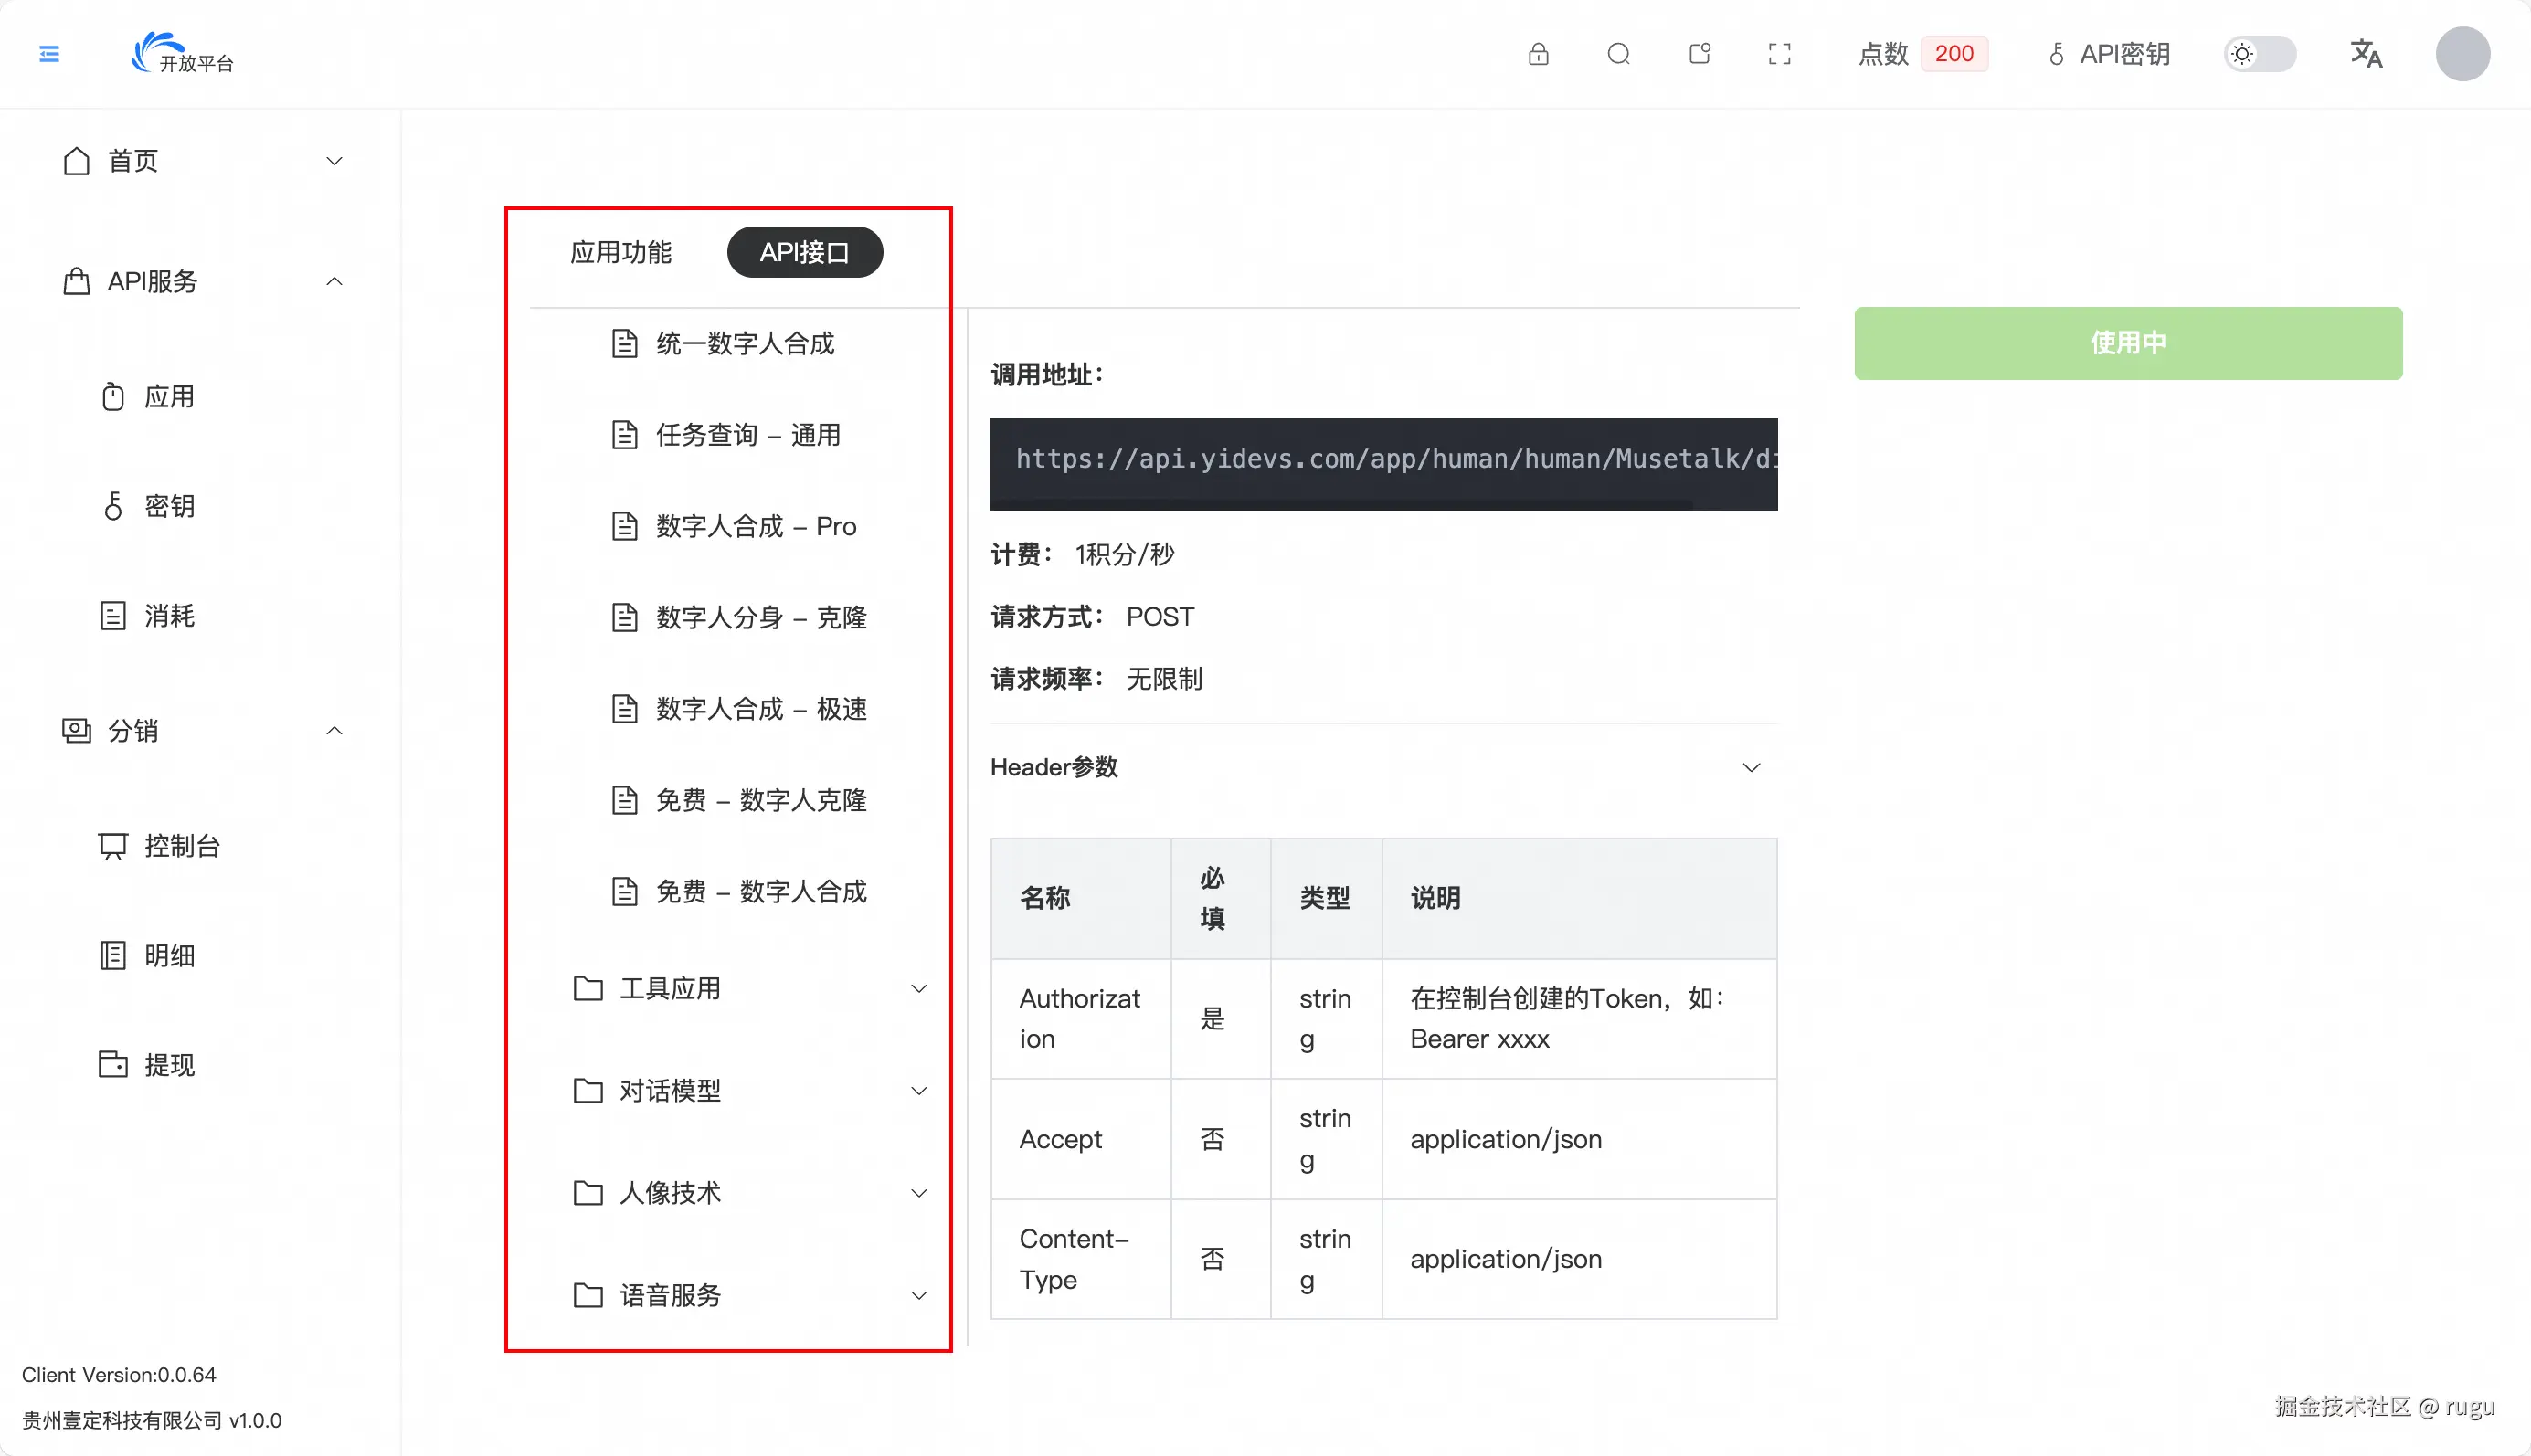Collapse the API服务 sidebar section
This screenshot has height=1456, width=2531.
point(334,282)
